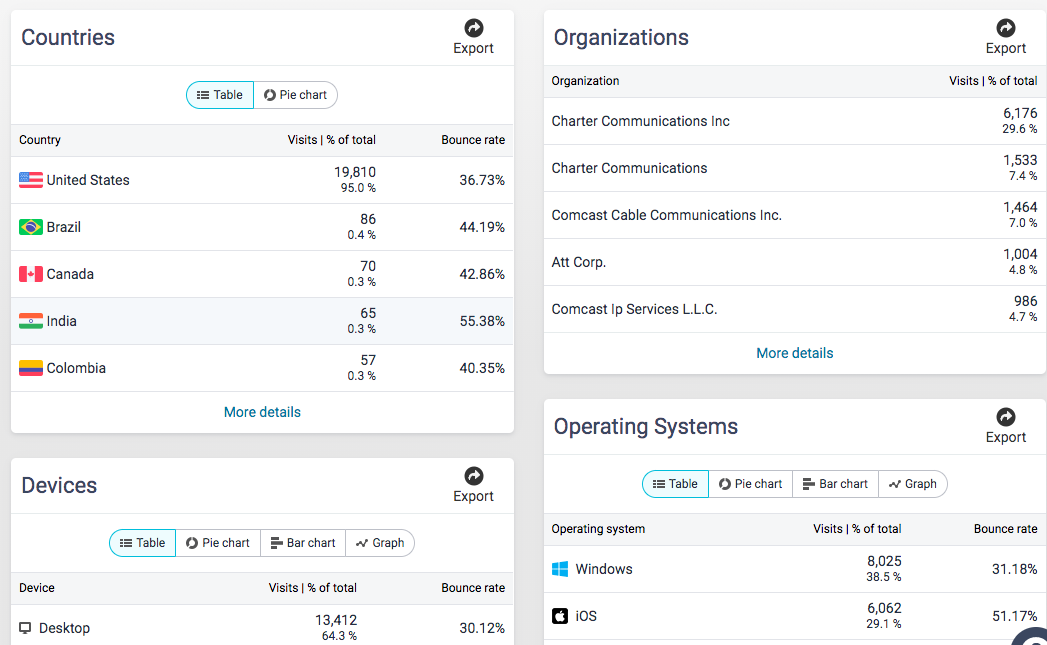Open More details under Countries

pyautogui.click(x=262, y=412)
